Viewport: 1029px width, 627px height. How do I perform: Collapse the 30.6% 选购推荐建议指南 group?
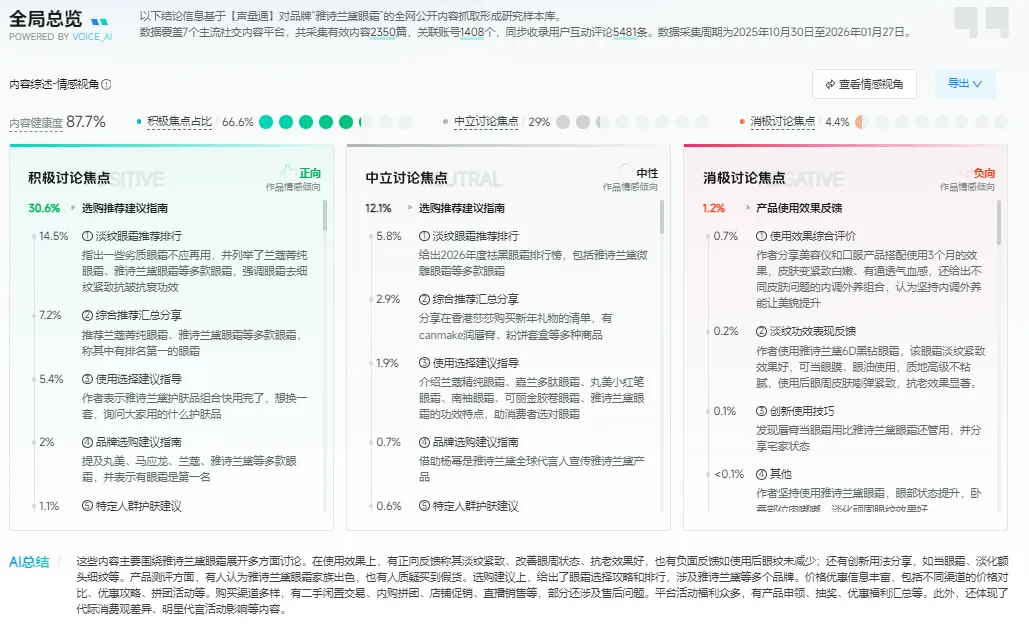point(74,207)
